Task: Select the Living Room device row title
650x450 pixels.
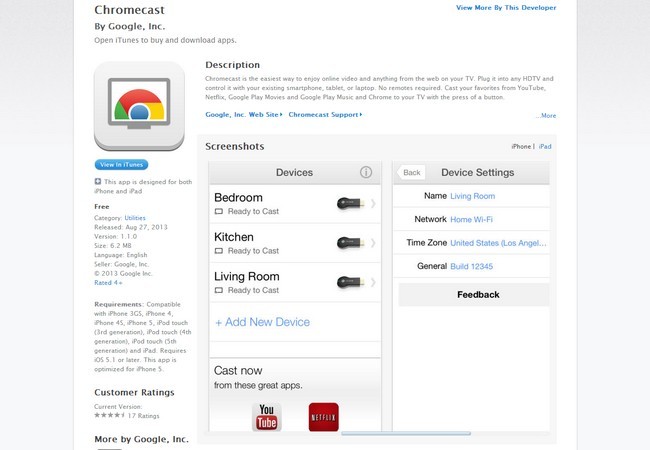Action: [247, 276]
